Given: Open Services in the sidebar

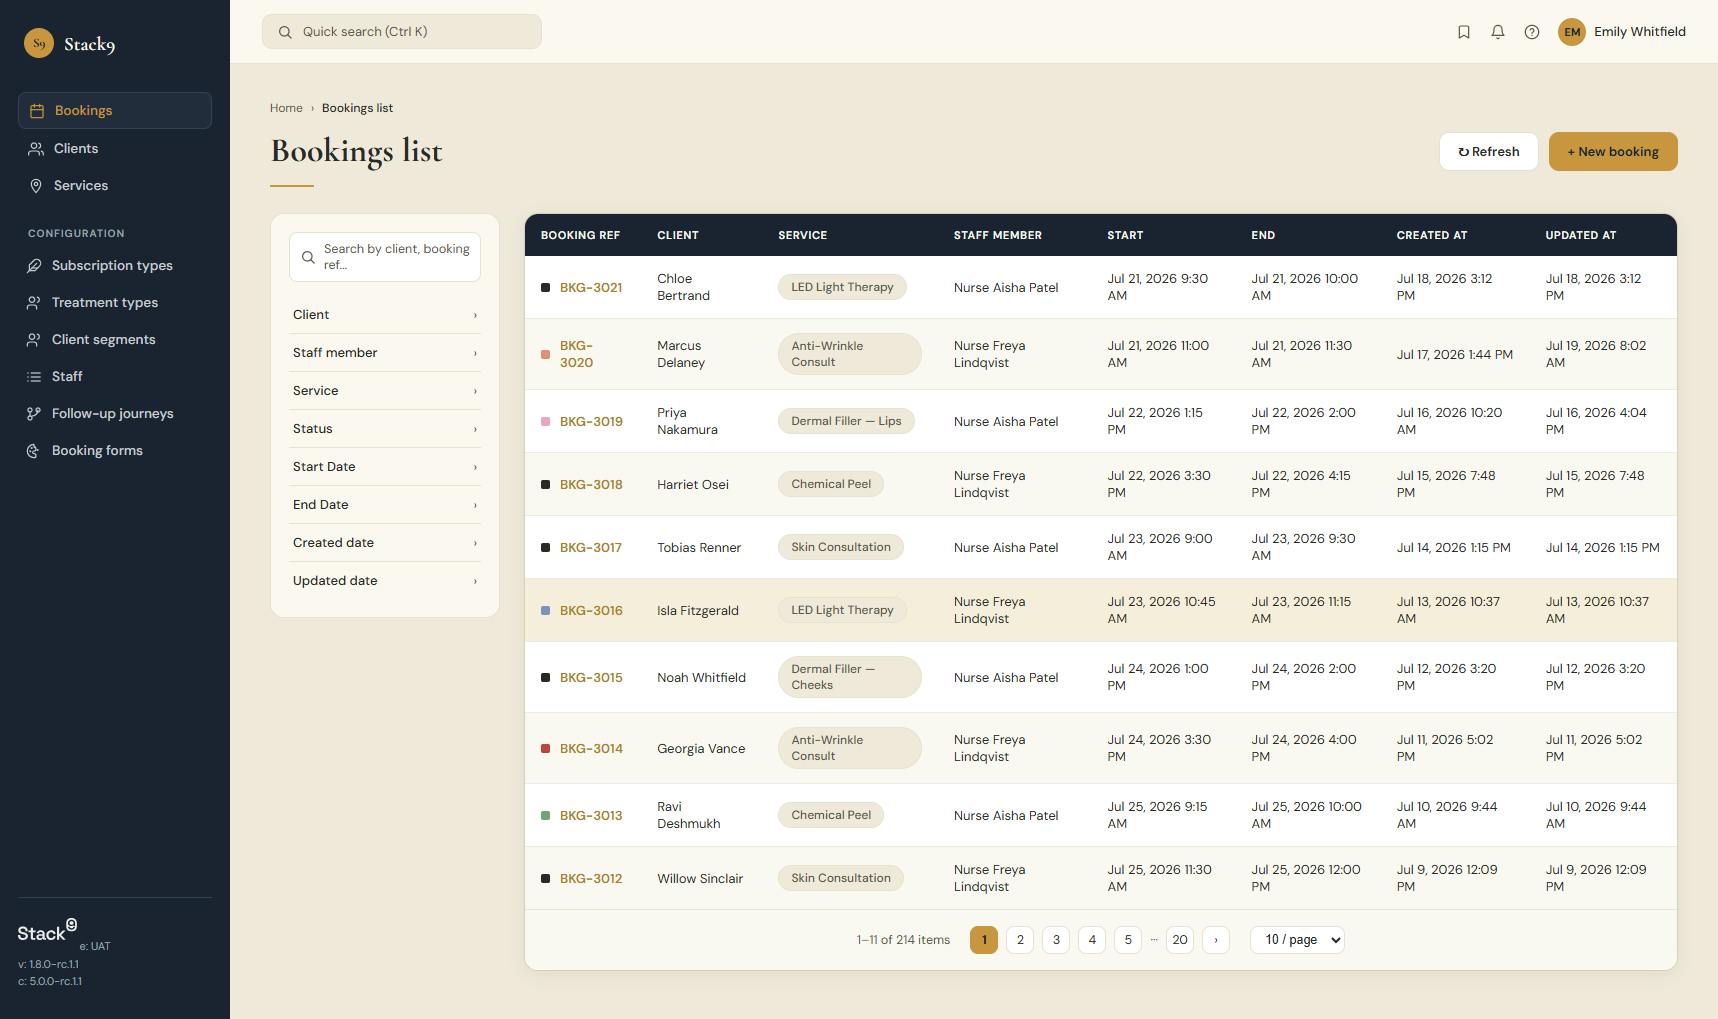Looking at the screenshot, I should 115,186.
